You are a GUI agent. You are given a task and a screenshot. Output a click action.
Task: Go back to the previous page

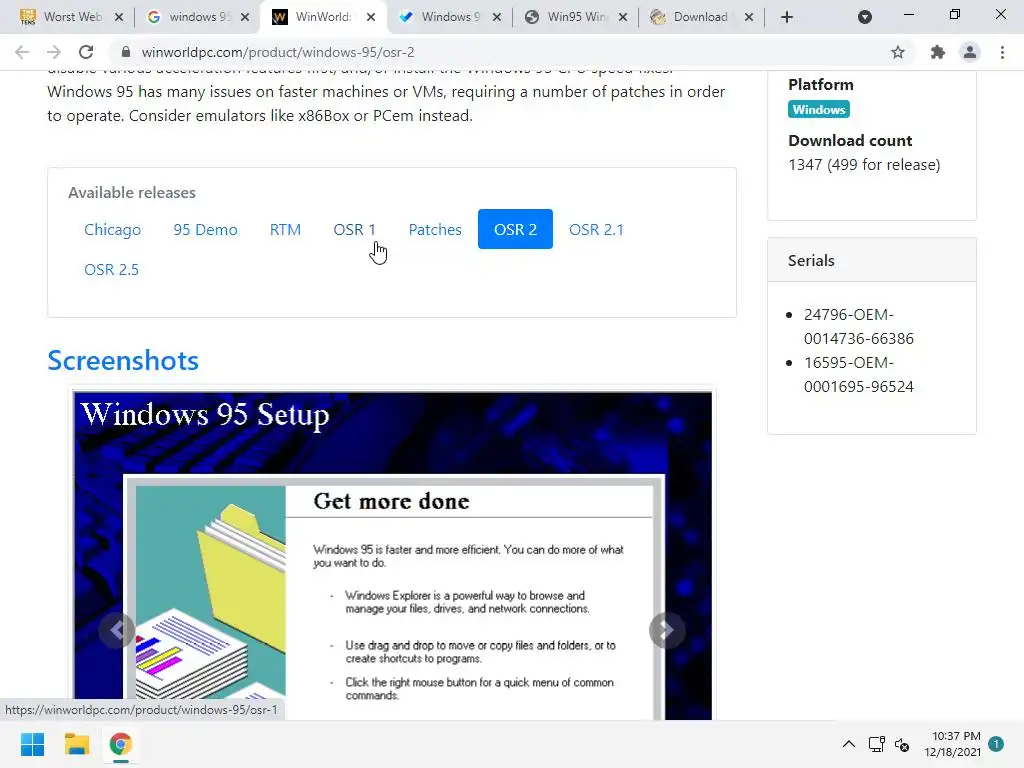click(x=22, y=52)
